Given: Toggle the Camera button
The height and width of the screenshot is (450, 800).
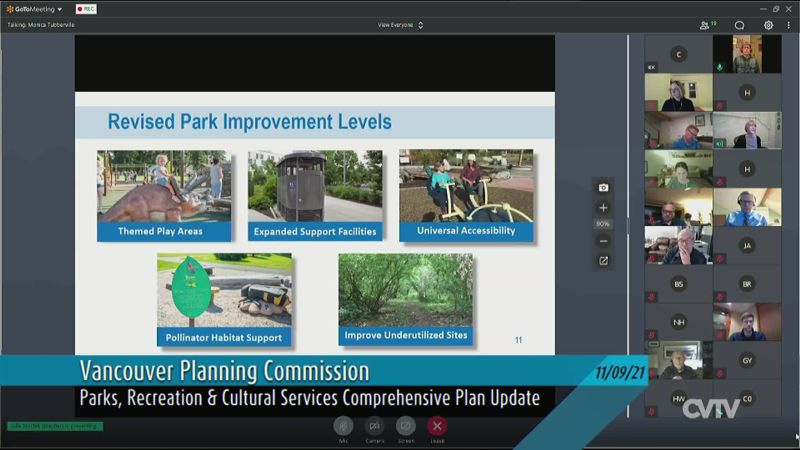Looking at the screenshot, I should pyautogui.click(x=375, y=426).
